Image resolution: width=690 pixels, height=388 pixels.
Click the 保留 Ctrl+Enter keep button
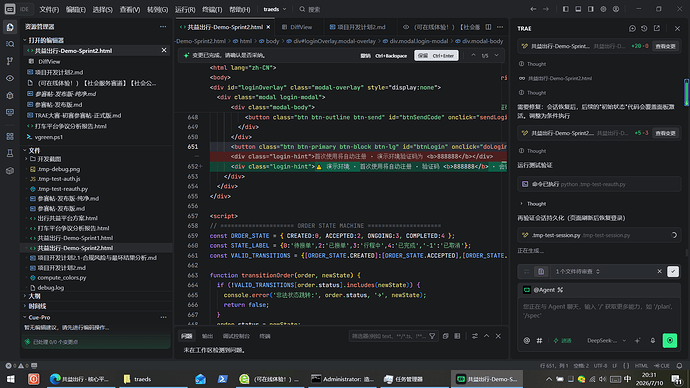tap(436, 55)
